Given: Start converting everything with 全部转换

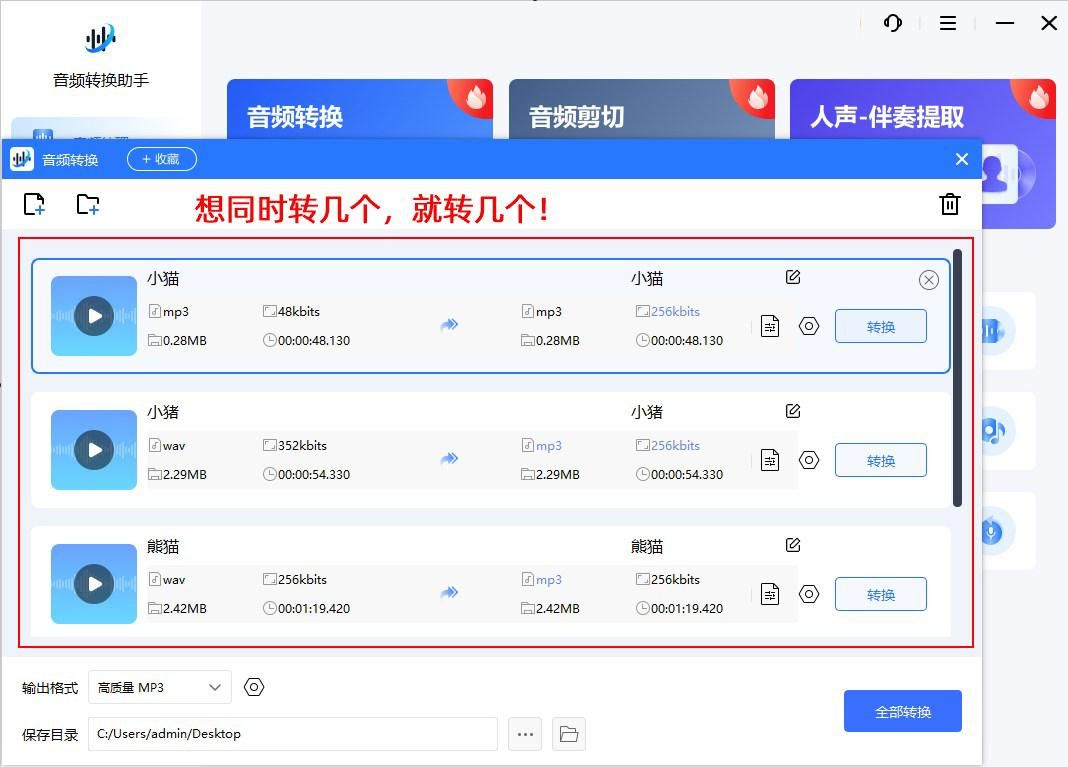Looking at the screenshot, I should (x=902, y=711).
